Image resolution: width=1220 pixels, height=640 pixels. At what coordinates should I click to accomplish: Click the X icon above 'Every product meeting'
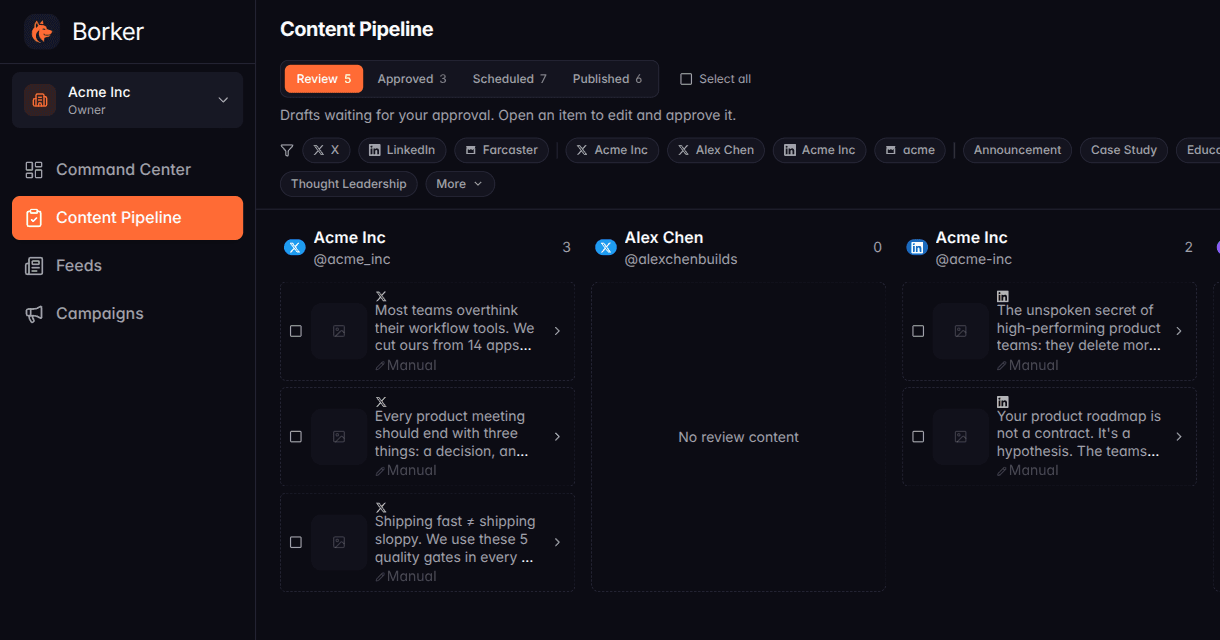click(381, 402)
